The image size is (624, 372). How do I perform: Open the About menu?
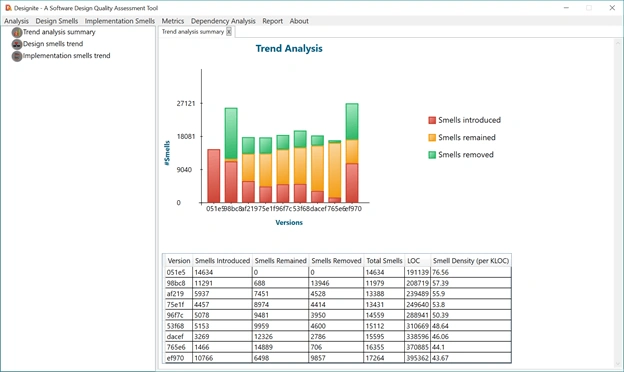[299, 21]
